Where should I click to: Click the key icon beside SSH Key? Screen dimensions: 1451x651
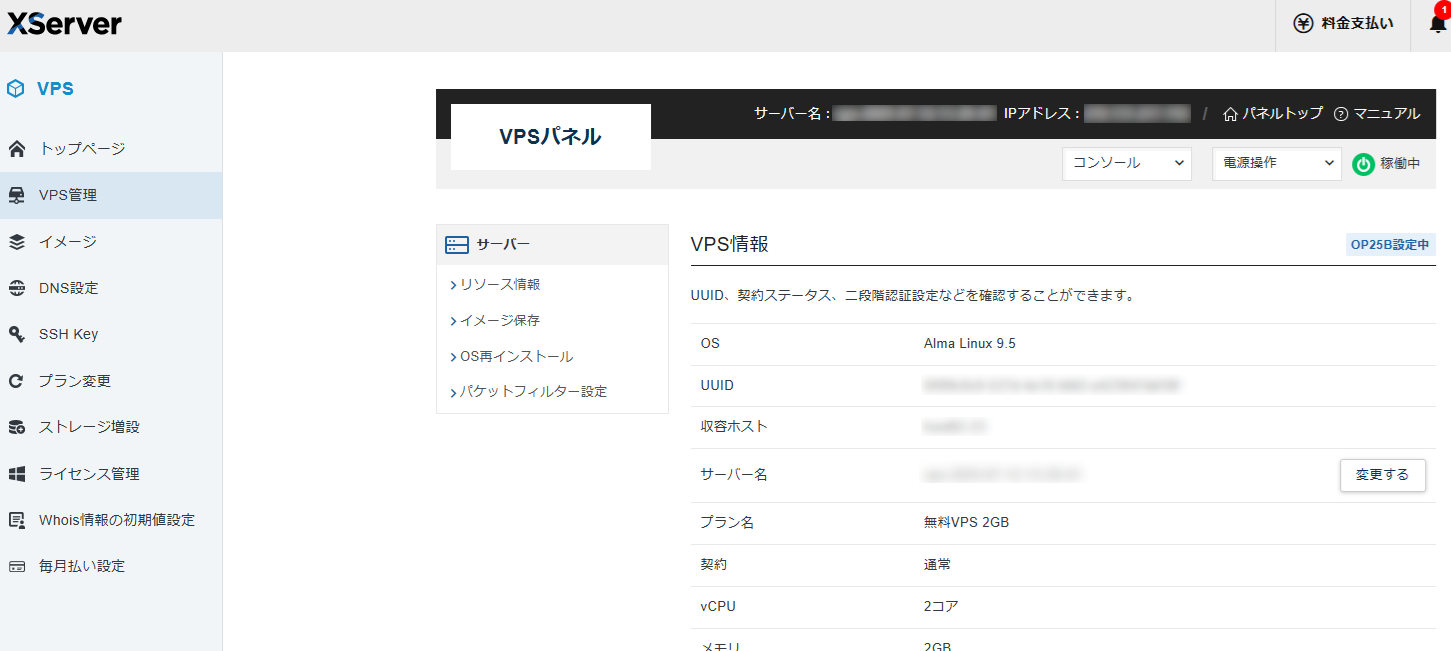click(x=16, y=334)
